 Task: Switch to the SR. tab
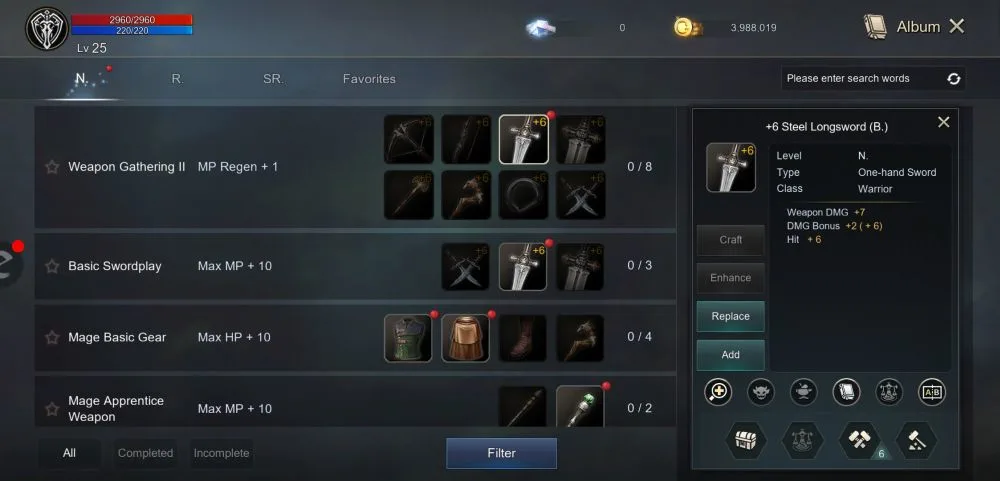click(x=274, y=79)
